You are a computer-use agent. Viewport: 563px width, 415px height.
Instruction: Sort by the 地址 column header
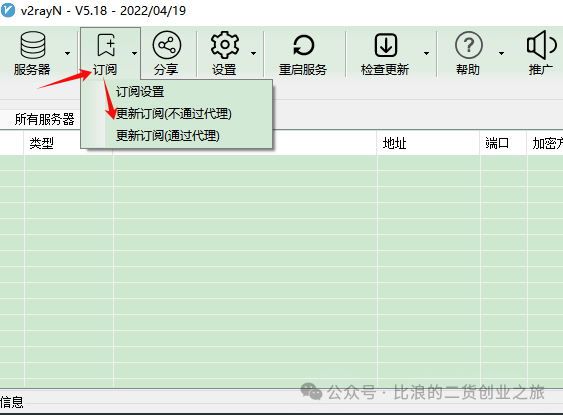[x=394, y=143]
